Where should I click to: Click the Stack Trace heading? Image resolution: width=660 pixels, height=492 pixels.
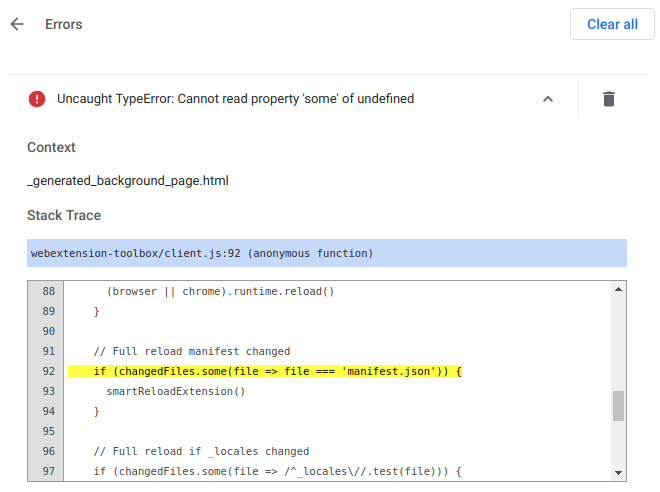point(64,215)
